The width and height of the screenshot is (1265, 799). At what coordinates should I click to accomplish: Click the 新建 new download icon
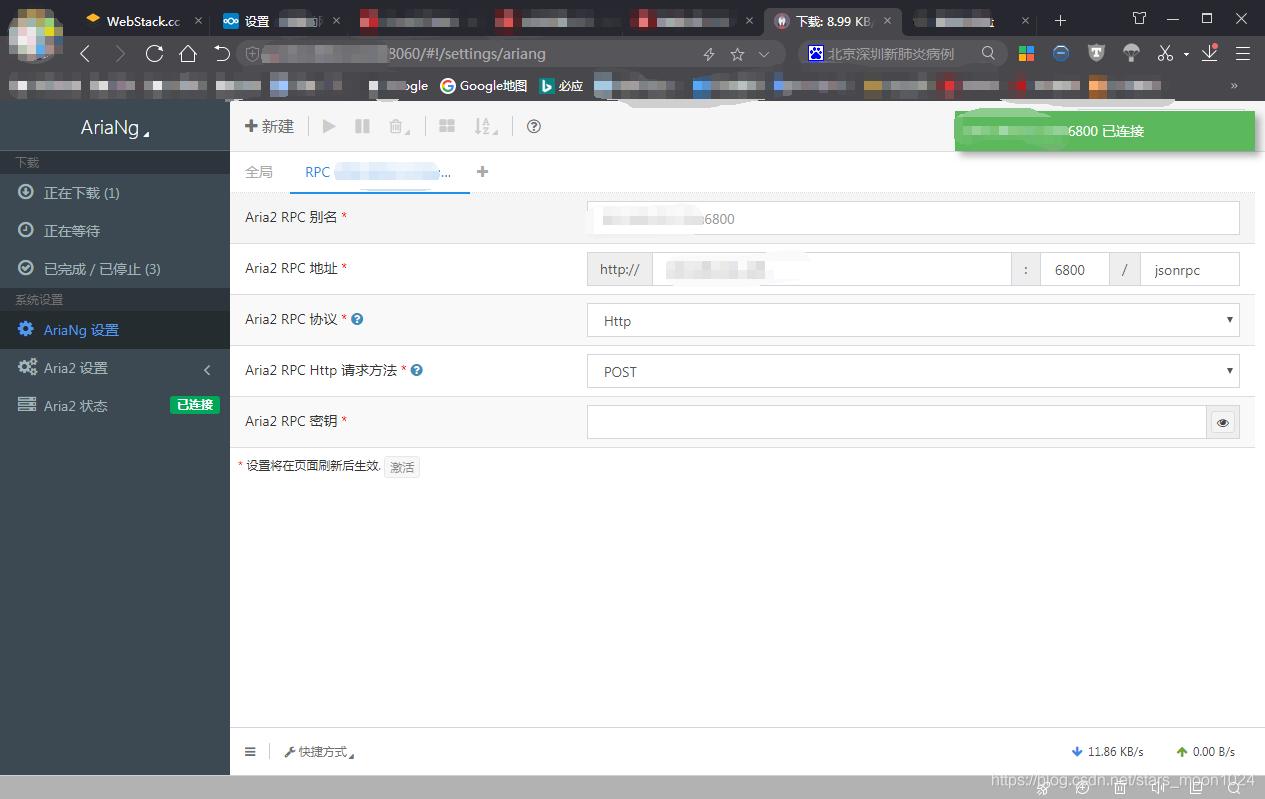[x=268, y=126]
